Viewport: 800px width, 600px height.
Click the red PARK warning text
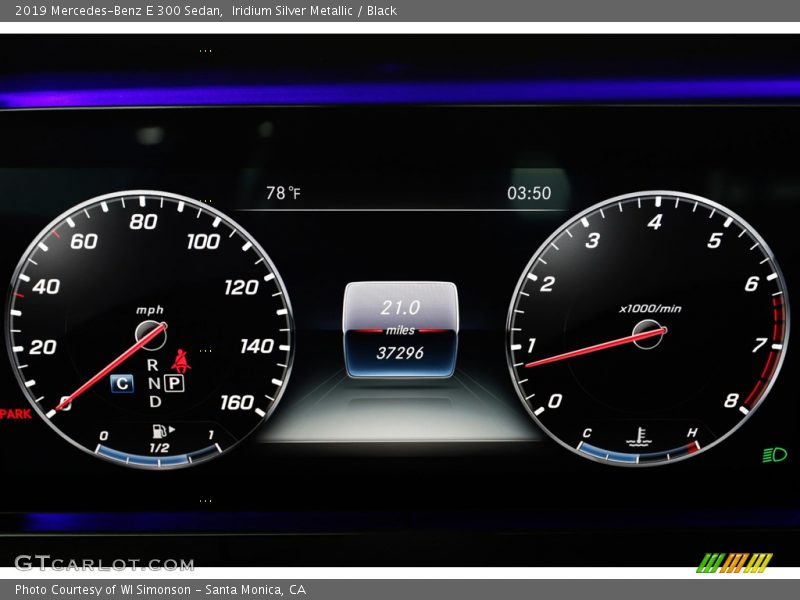[15, 414]
